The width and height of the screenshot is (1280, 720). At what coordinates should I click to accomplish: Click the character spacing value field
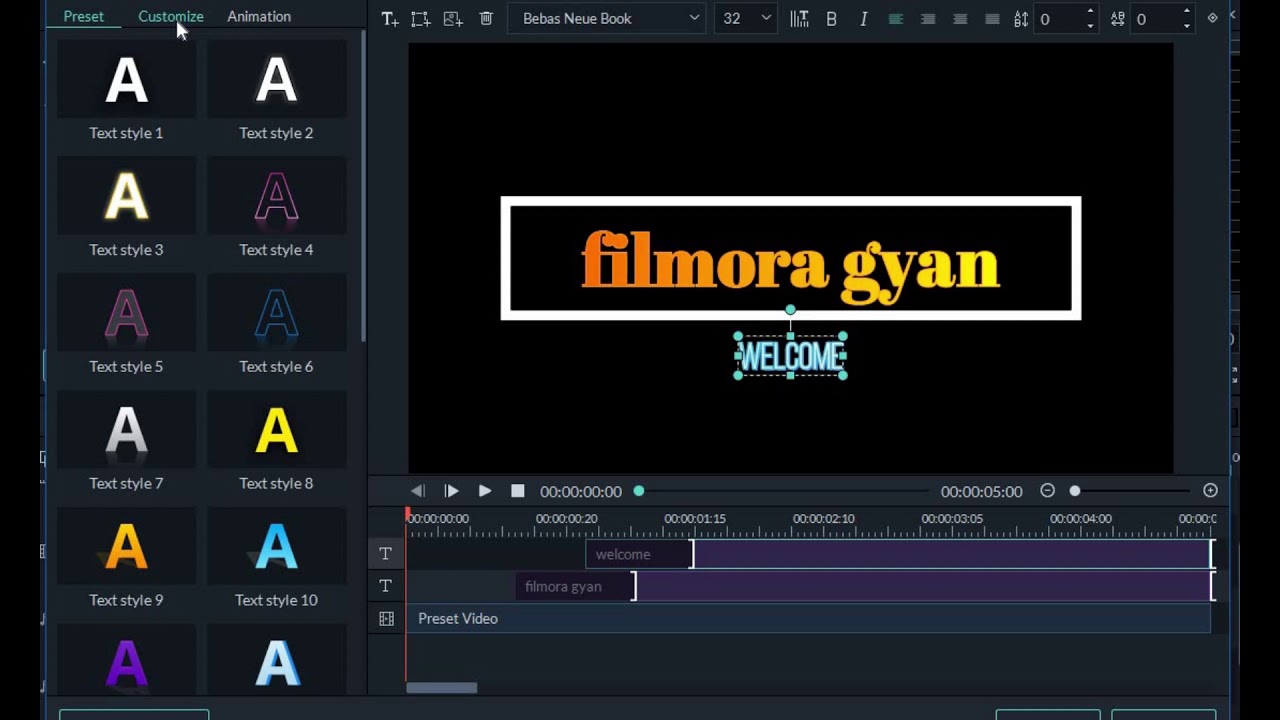pyautogui.click(x=1156, y=19)
